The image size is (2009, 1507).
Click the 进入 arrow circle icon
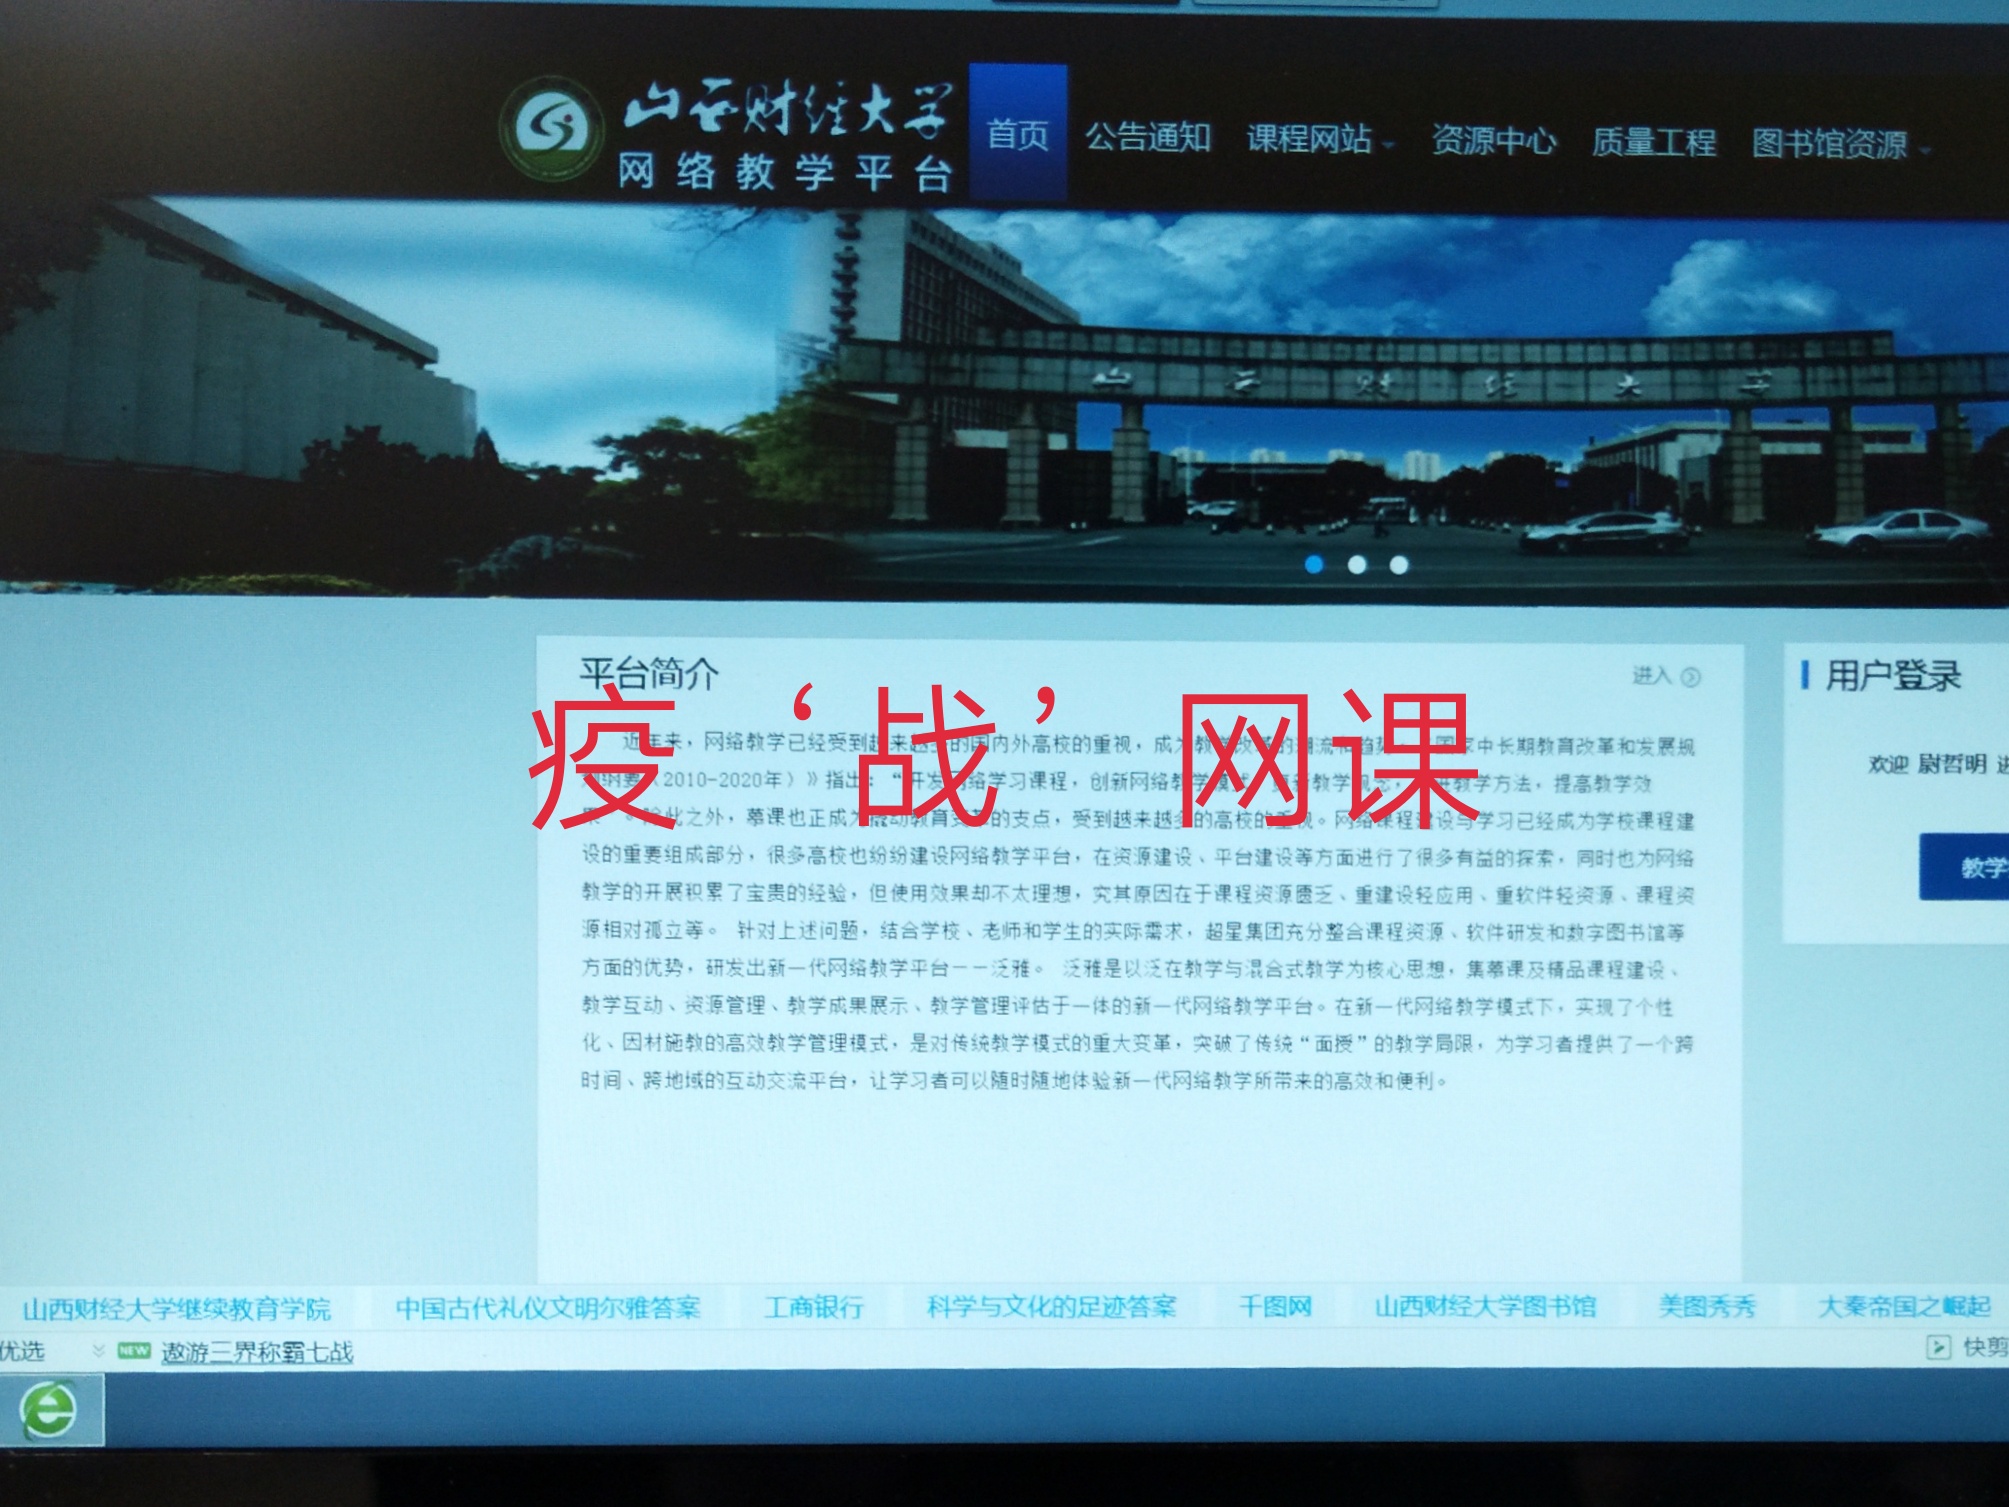tap(1691, 677)
